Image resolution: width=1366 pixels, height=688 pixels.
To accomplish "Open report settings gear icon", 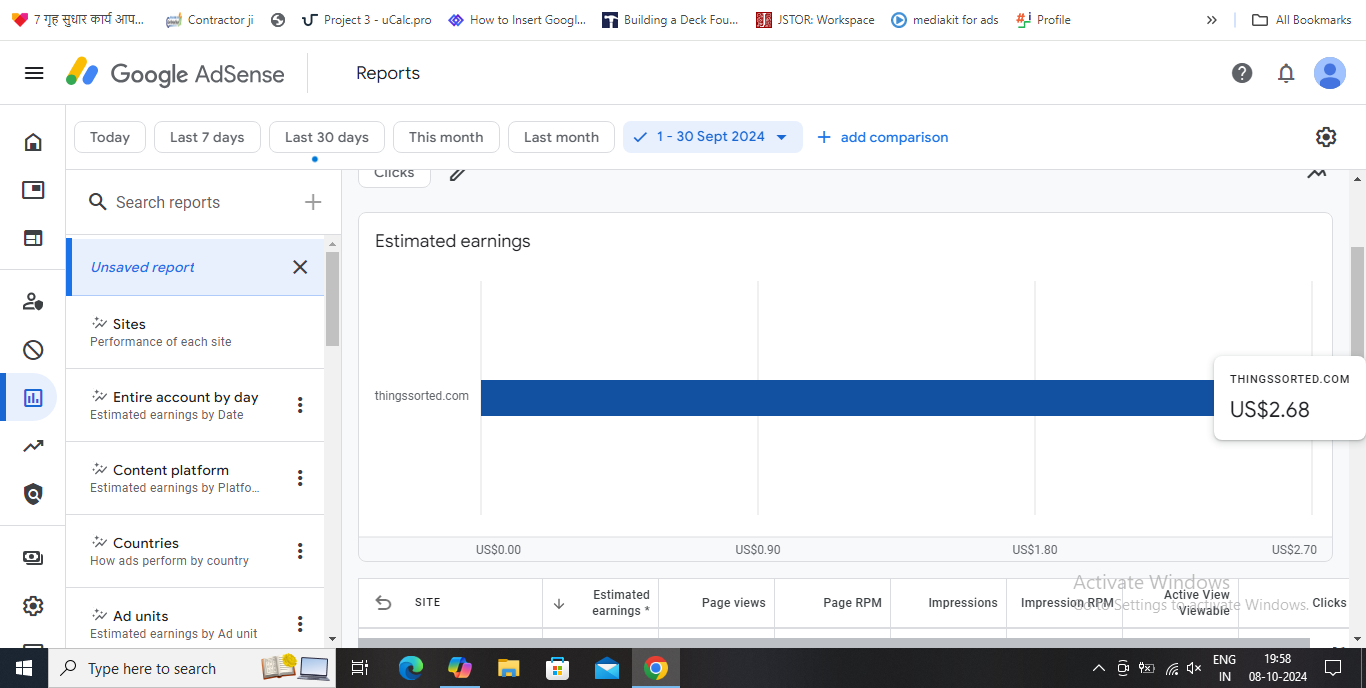I will pyautogui.click(x=1326, y=137).
